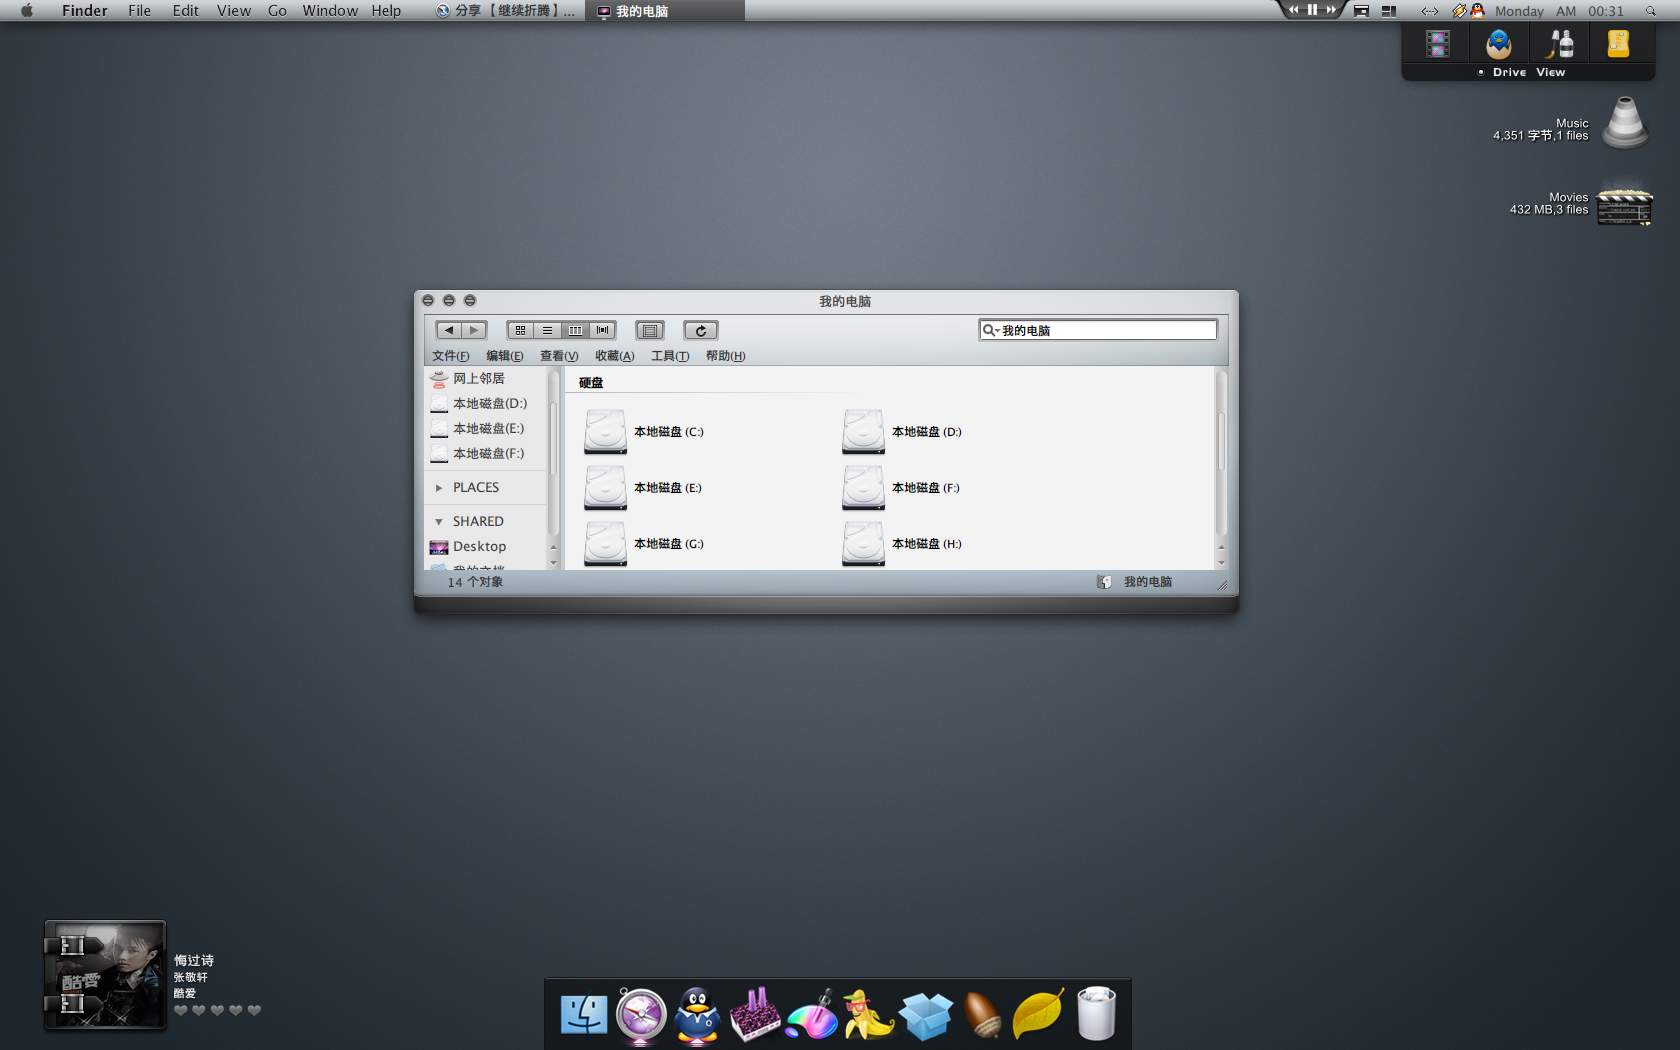Screen dimensions: 1680x1050
Task: Click the Winamp lightning tray icon
Action: coord(1459,11)
